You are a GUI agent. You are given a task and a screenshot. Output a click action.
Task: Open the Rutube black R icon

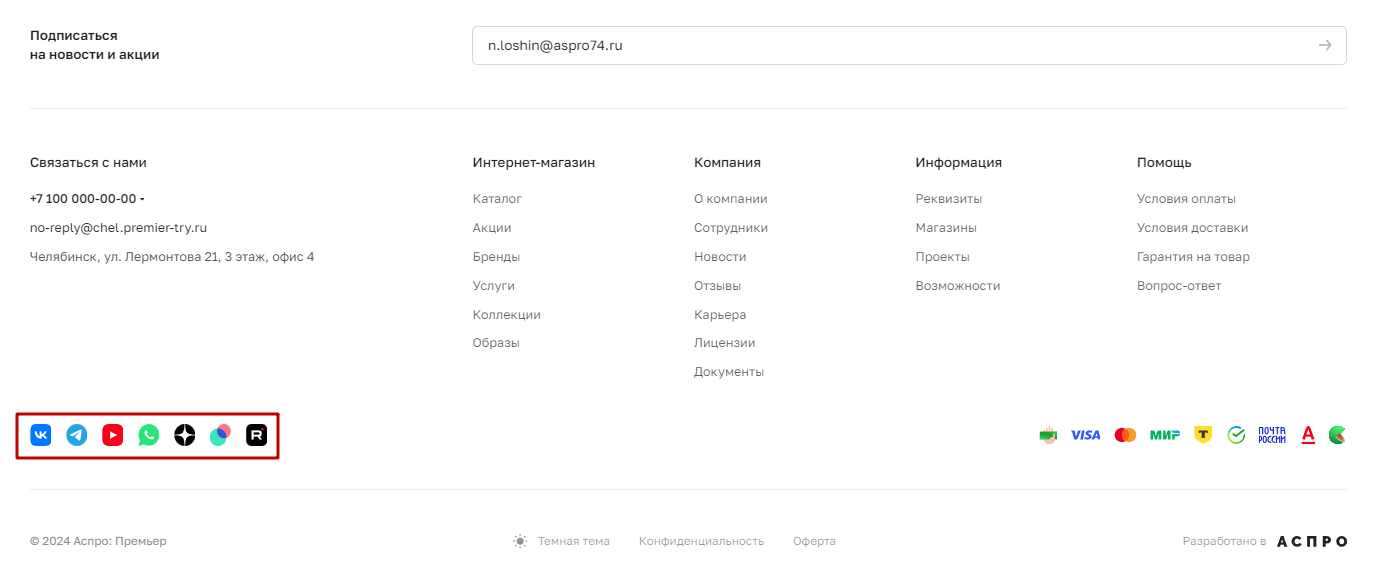(x=257, y=435)
